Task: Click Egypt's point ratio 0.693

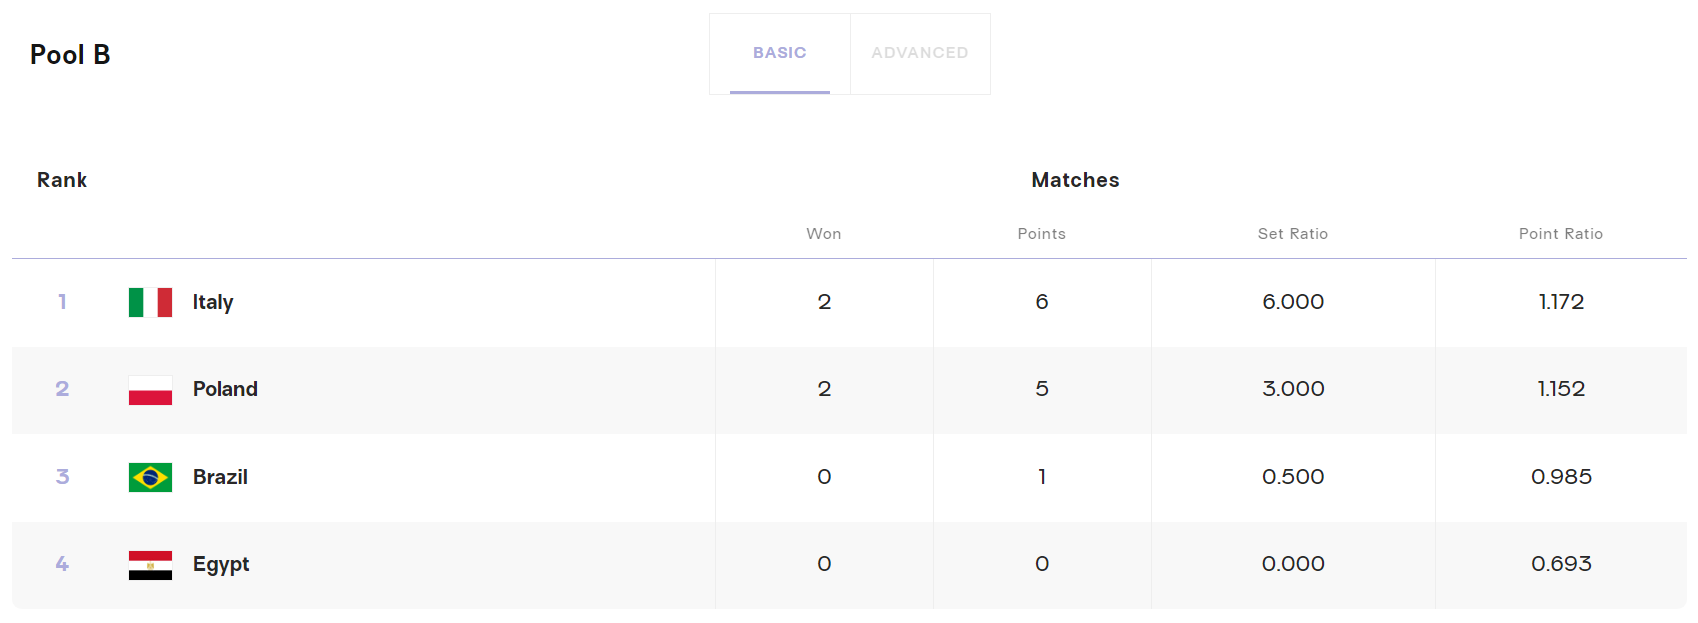Action: coord(1561,564)
